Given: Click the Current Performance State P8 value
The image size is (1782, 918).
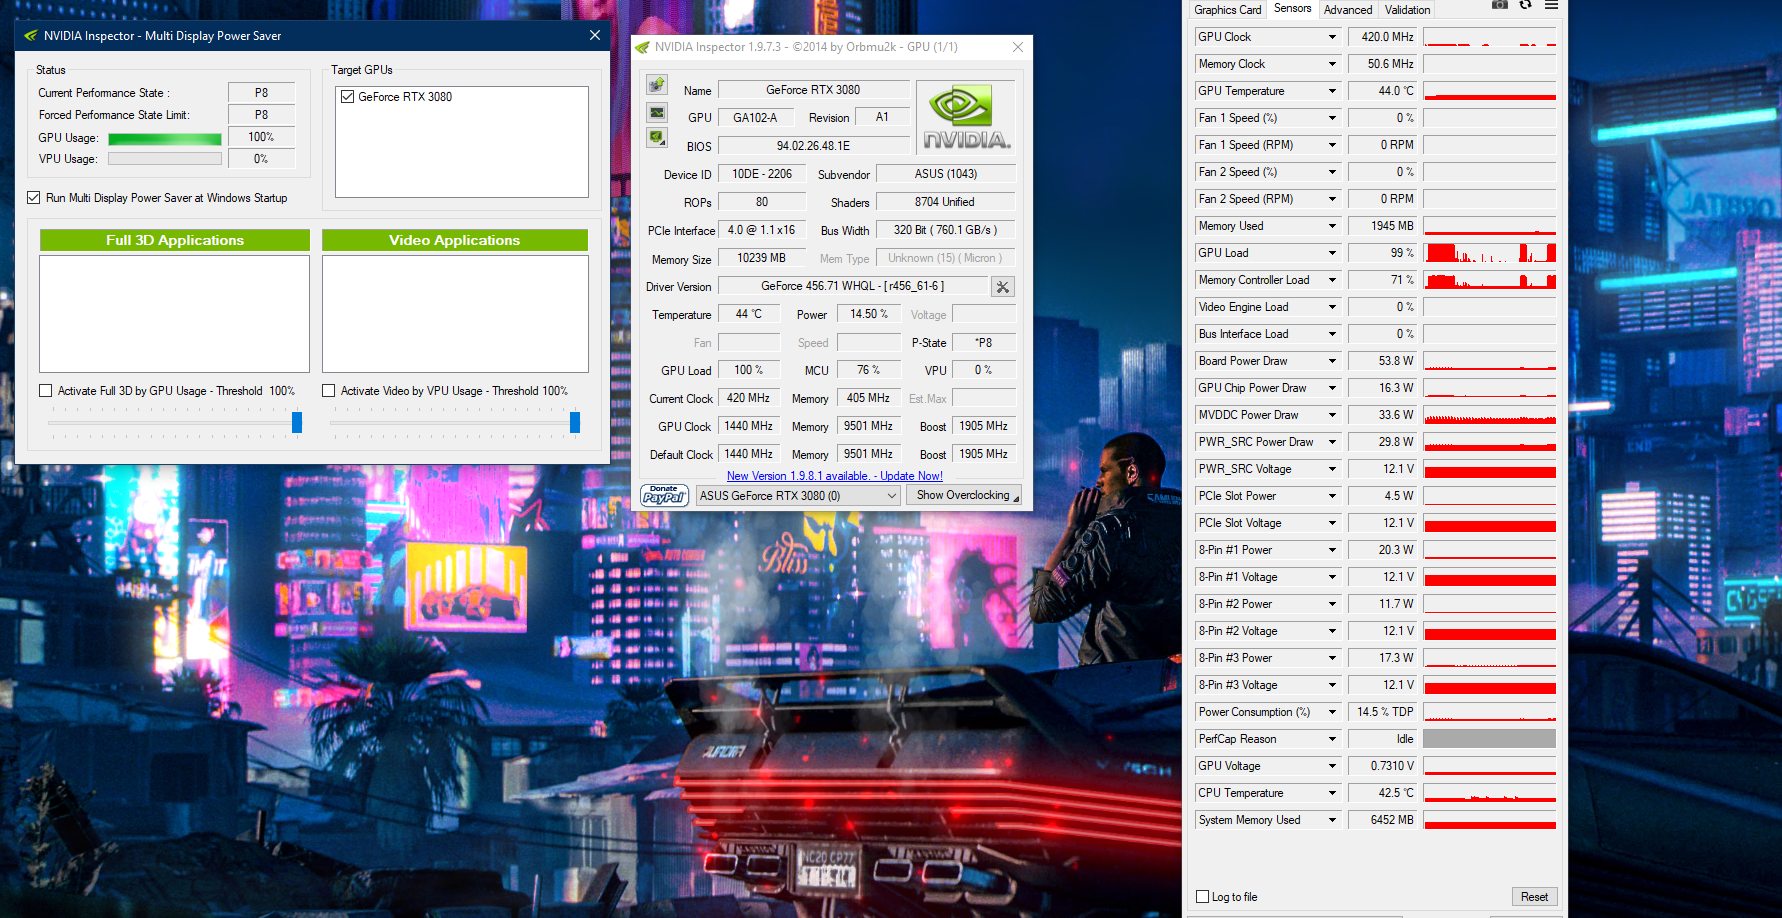Looking at the screenshot, I should click(x=261, y=93).
